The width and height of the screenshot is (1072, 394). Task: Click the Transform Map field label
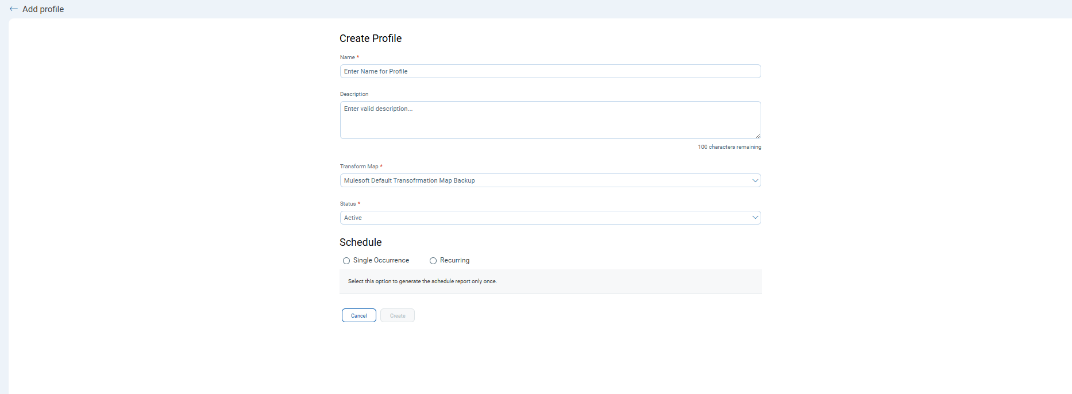click(359, 166)
